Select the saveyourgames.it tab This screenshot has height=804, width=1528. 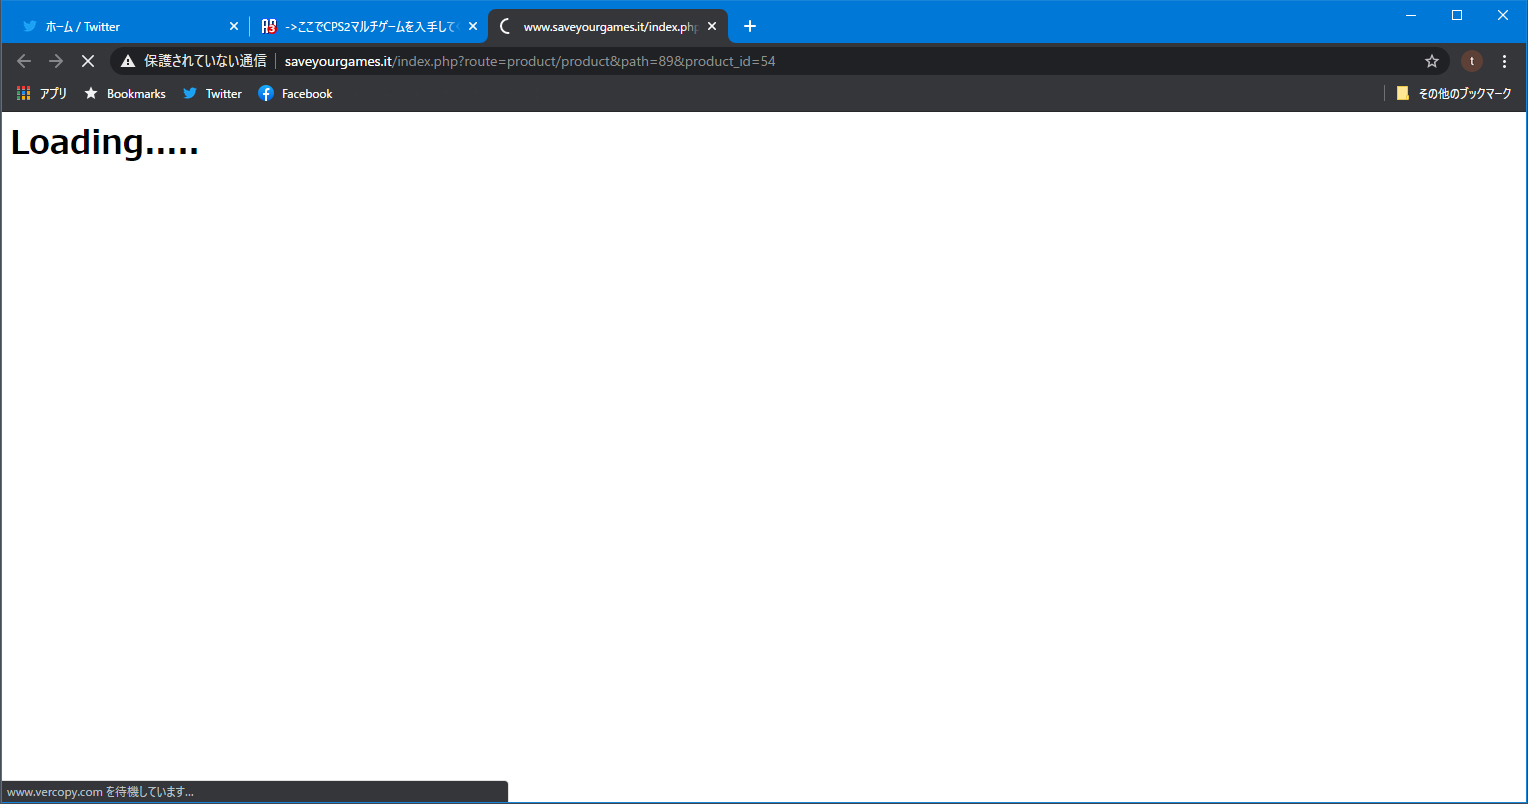[x=608, y=27]
